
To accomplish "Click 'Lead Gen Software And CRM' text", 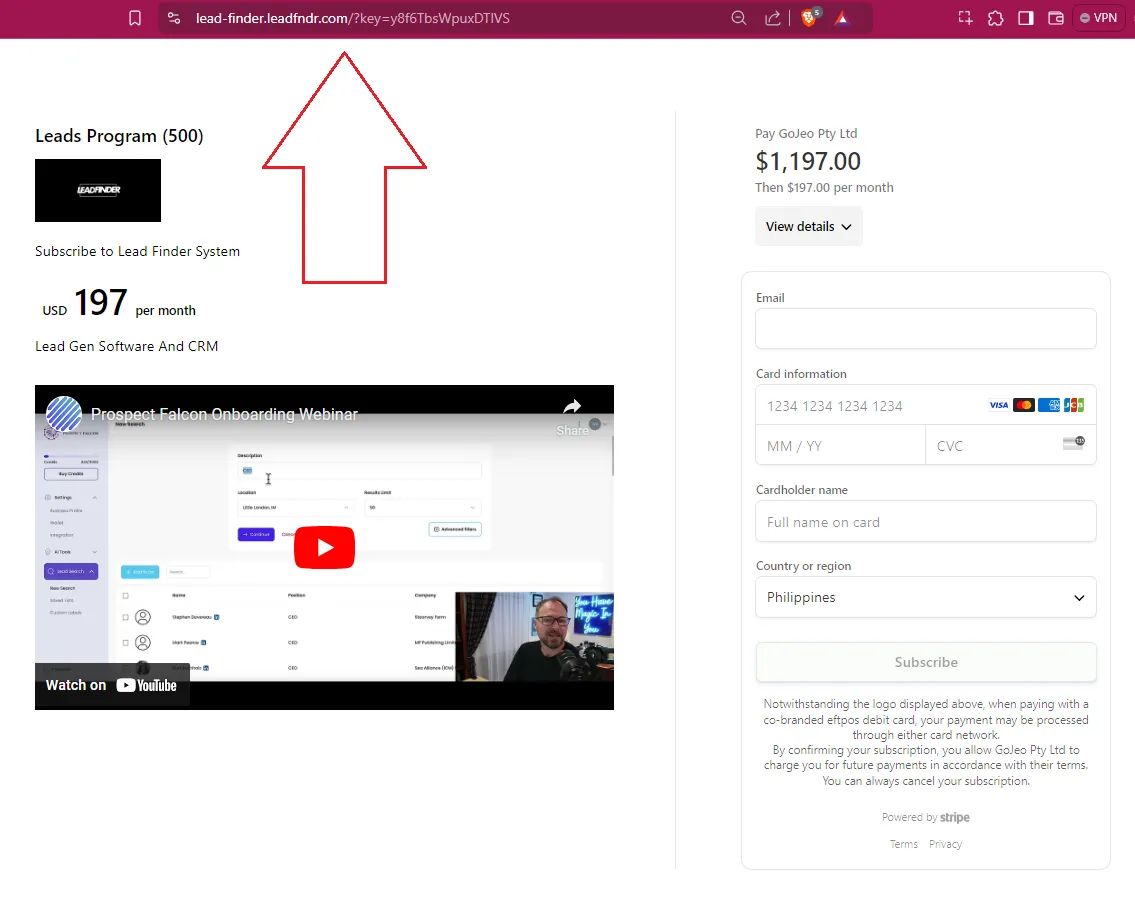I will [127, 346].
